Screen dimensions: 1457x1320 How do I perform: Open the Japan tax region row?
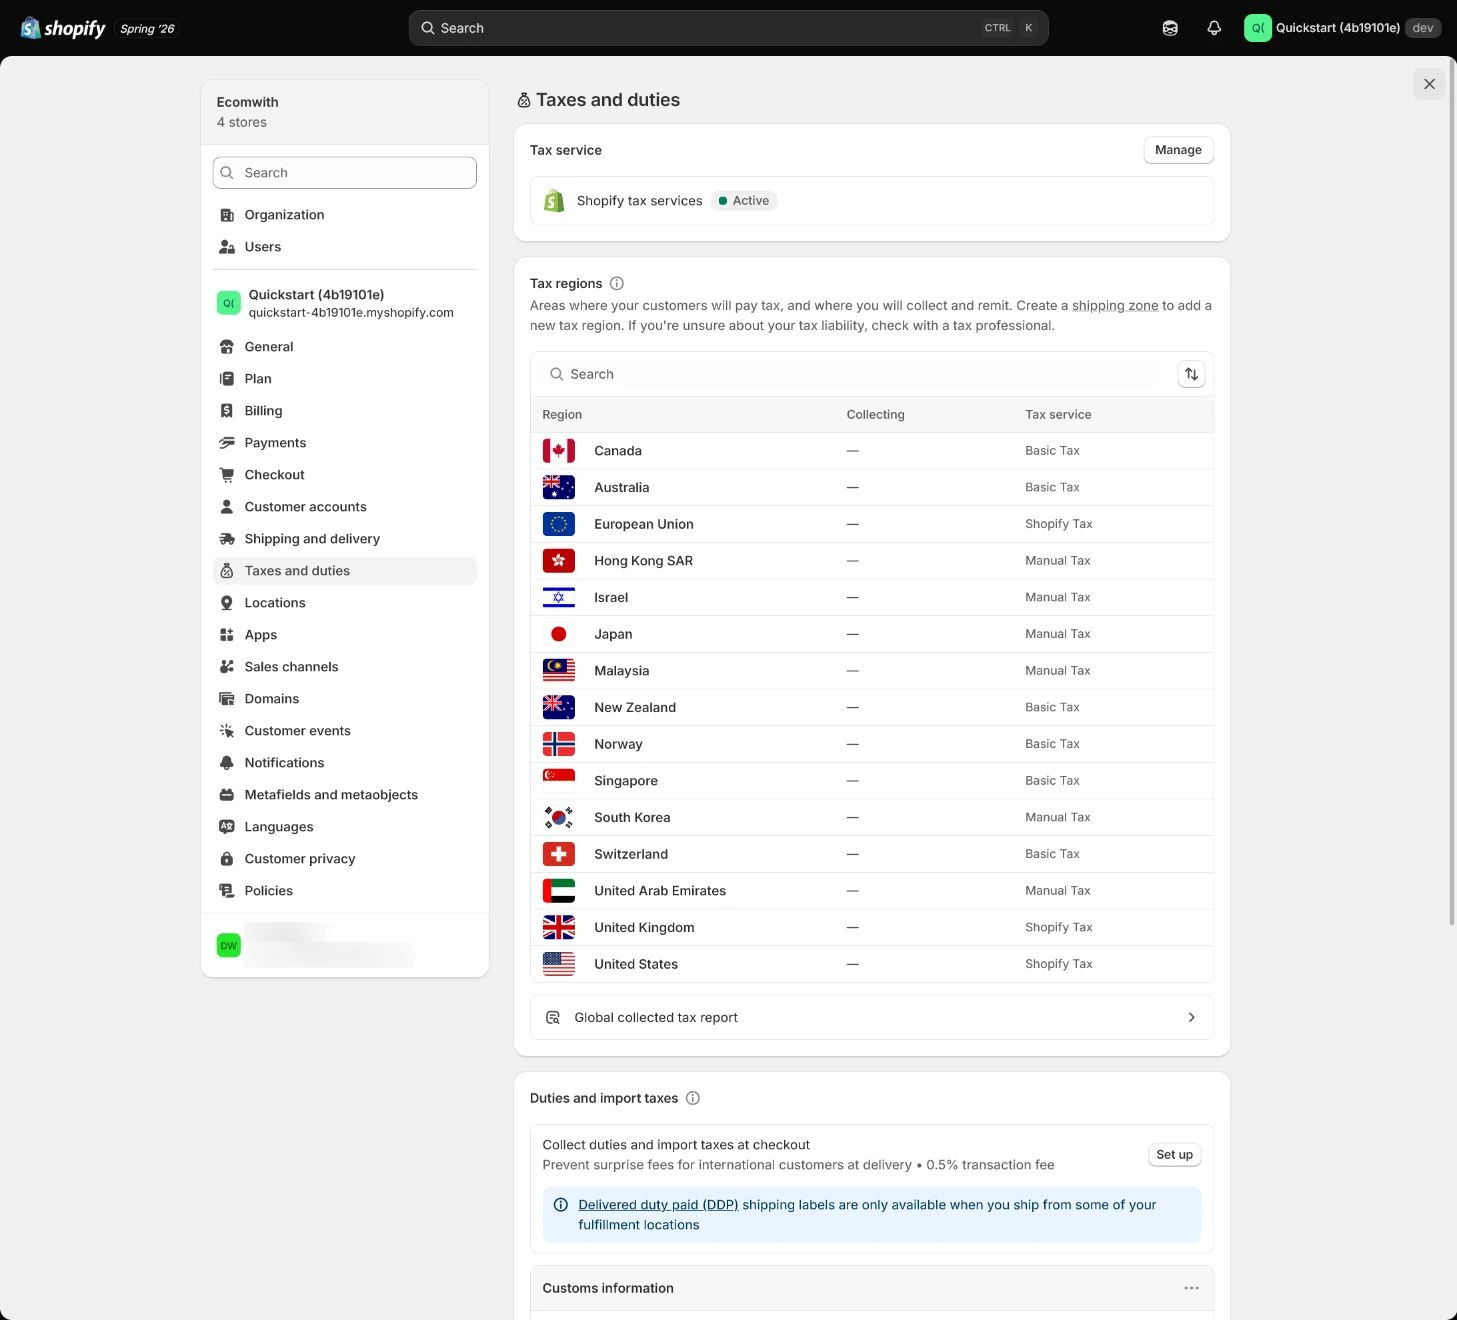871,634
